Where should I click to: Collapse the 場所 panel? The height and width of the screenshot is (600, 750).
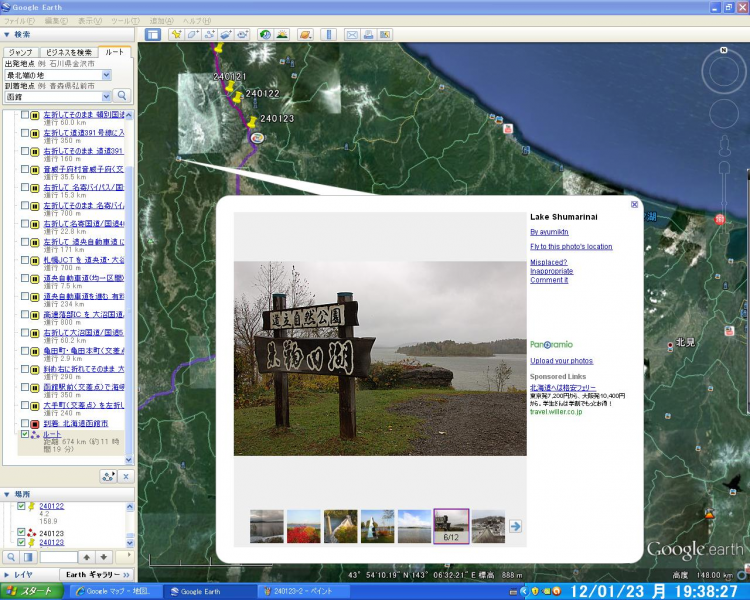(7, 494)
